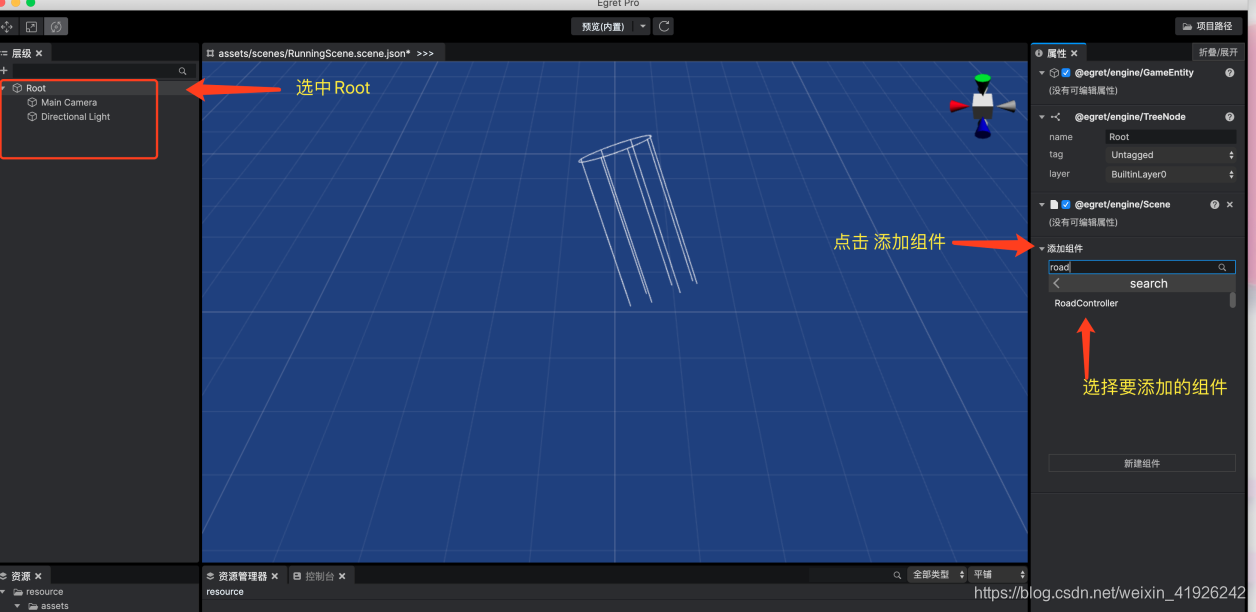Choose RoadController from search results

pyautogui.click(x=1086, y=303)
